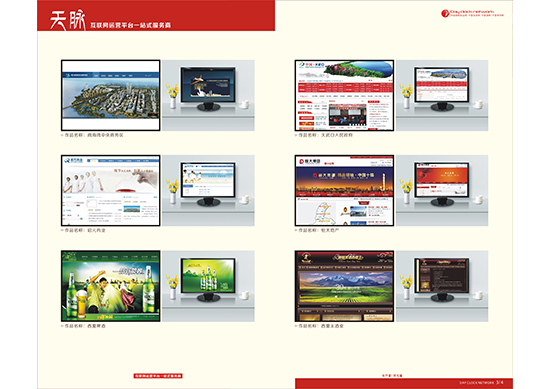Image resolution: width=550 pixels, height=389 pixels.
Task: Open the monitor photo showing the beach-themed blue site
Action: tap(208, 190)
